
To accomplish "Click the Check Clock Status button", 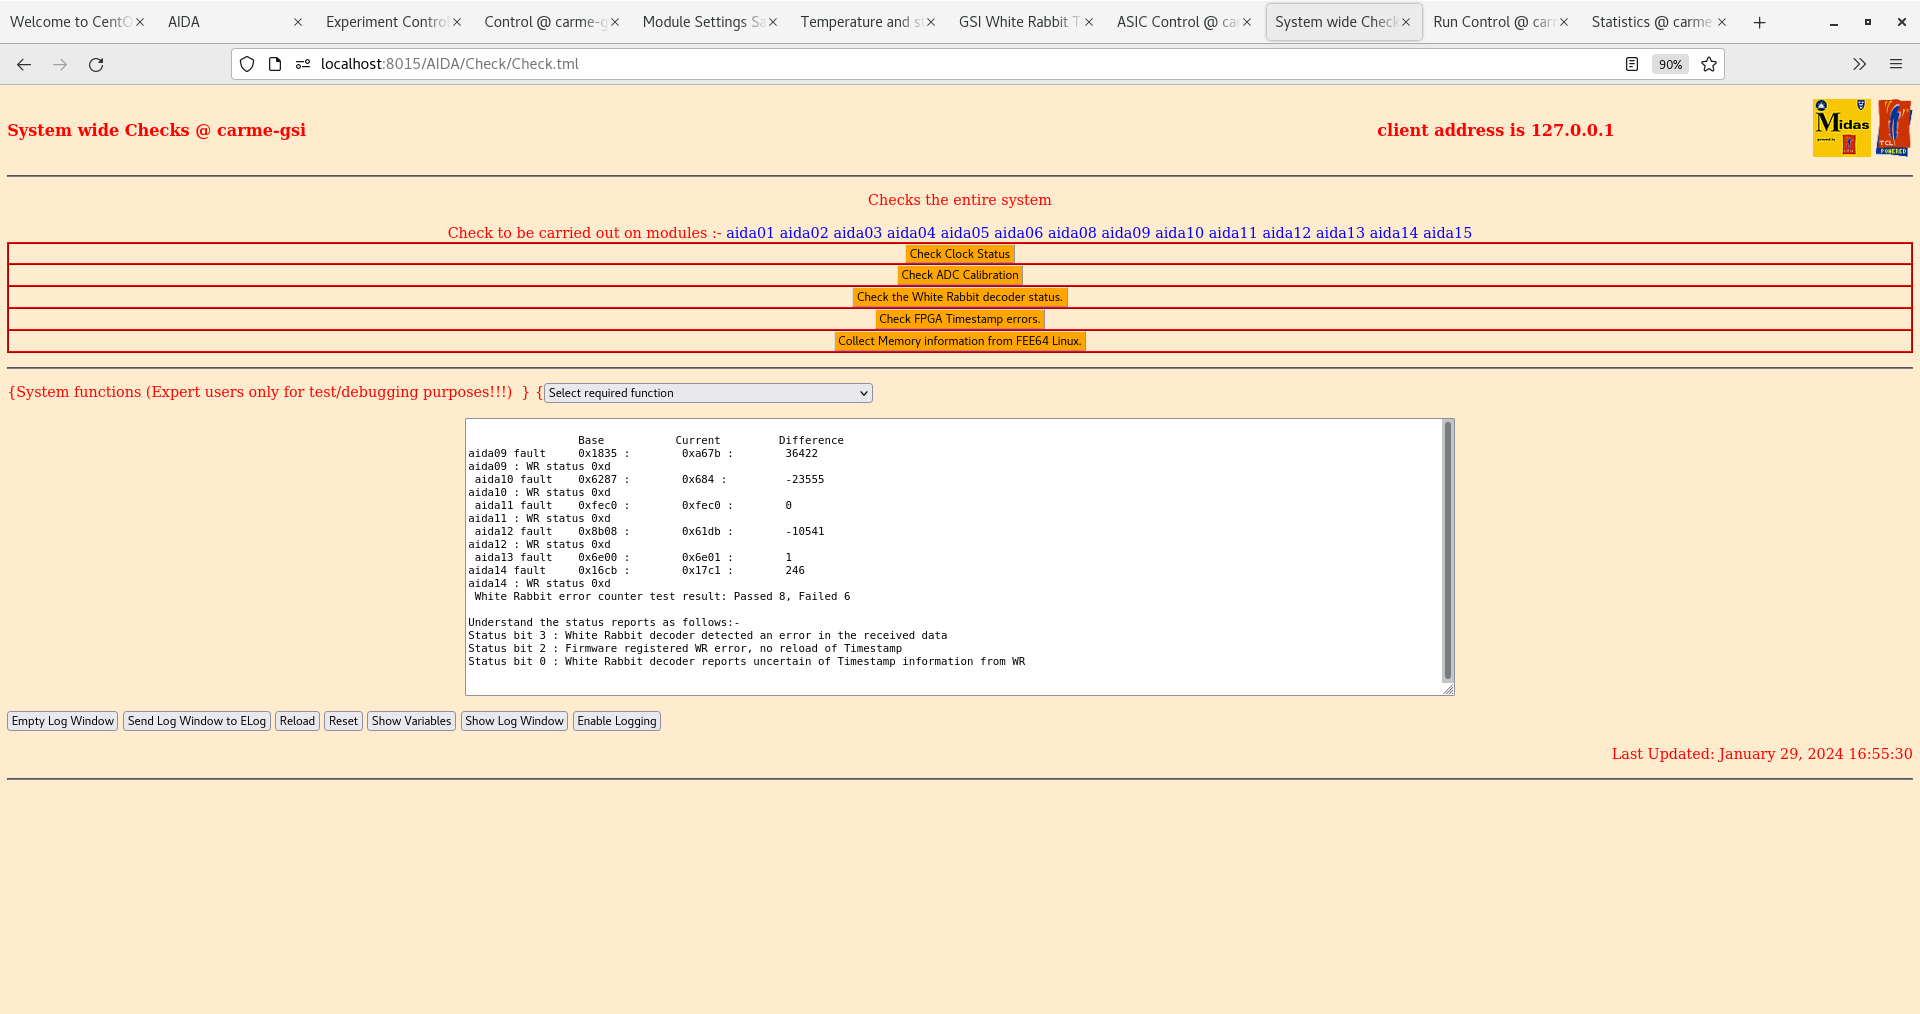I will [x=959, y=253].
